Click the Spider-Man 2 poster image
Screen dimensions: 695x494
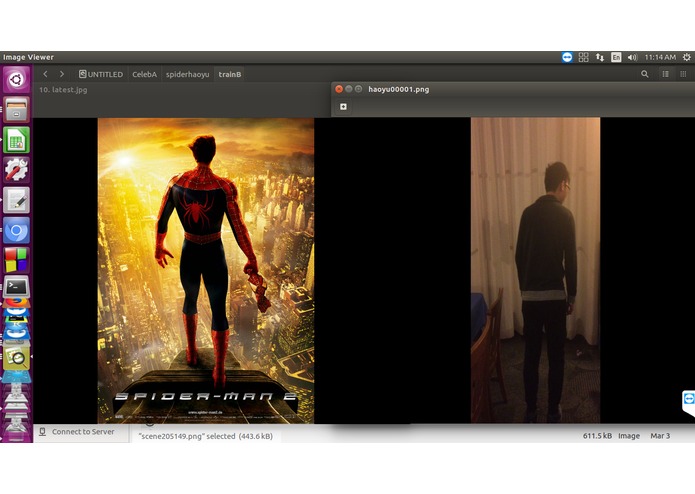tap(206, 270)
